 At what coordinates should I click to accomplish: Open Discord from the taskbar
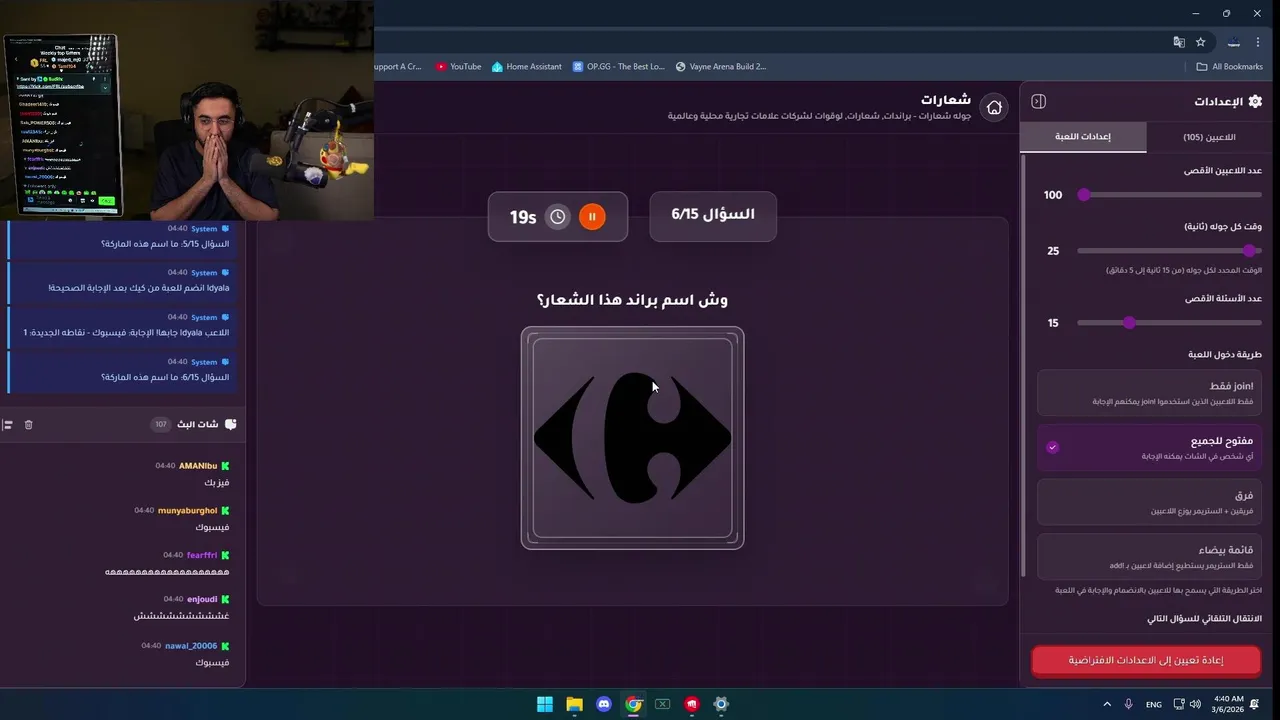tap(603, 704)
